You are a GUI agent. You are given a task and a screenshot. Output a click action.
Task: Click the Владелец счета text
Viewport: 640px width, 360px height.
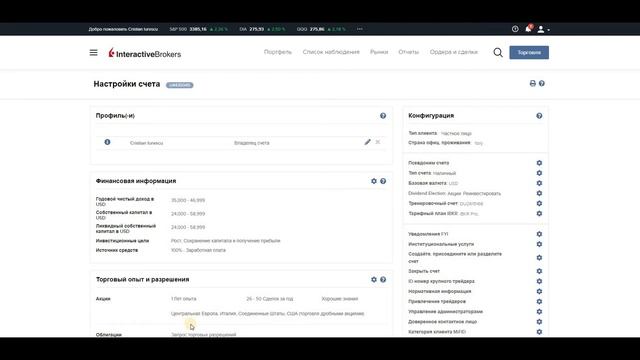pyautogui.click(x=251, y=143)
